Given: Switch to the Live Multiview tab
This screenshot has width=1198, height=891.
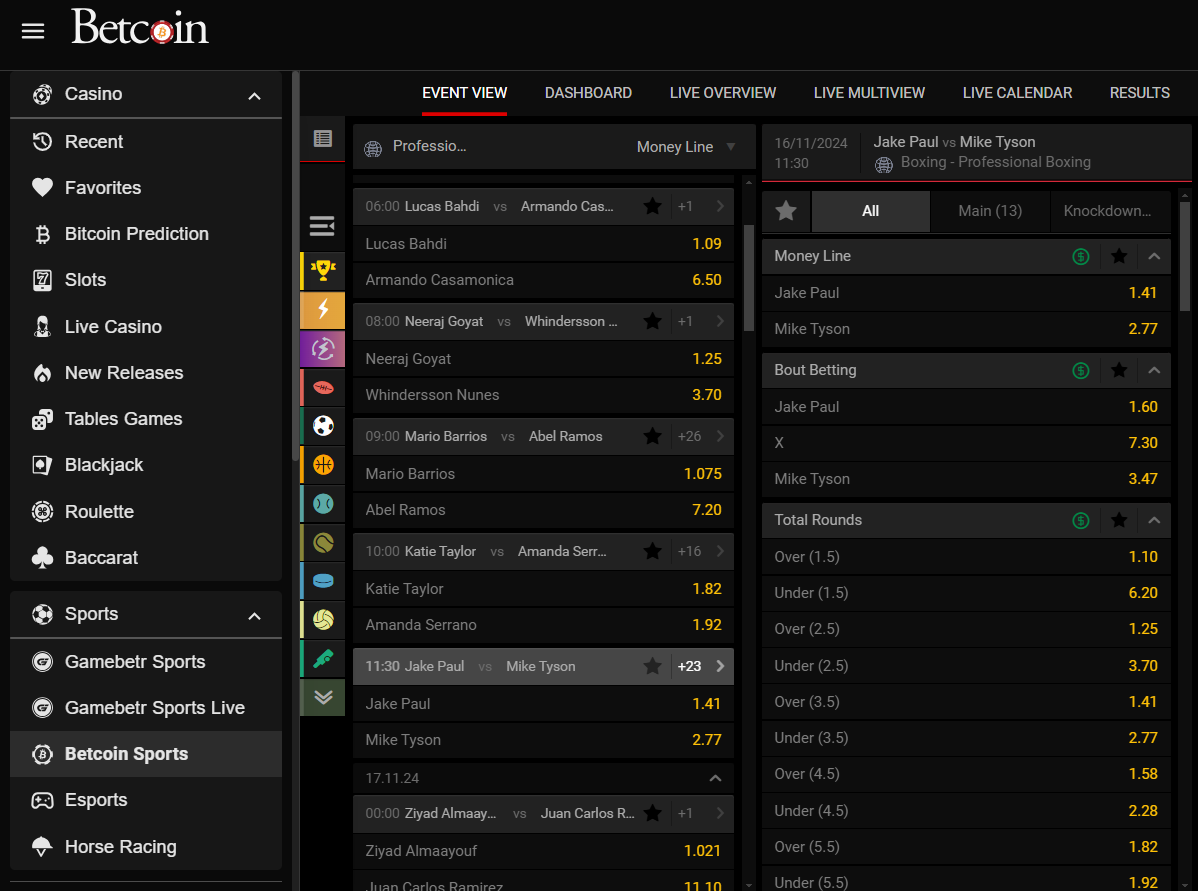Looking at the screenshot, I should pos(869,93).
